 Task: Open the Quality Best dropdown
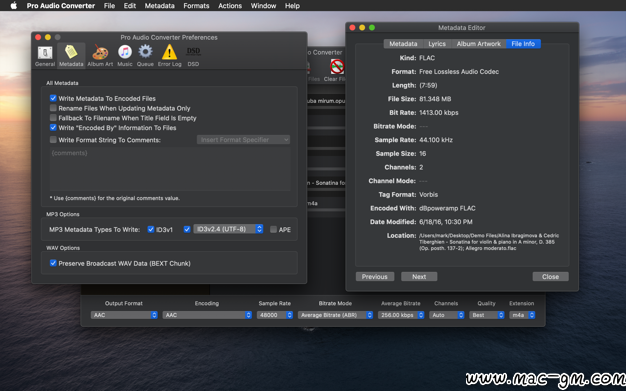coord(487,315)
